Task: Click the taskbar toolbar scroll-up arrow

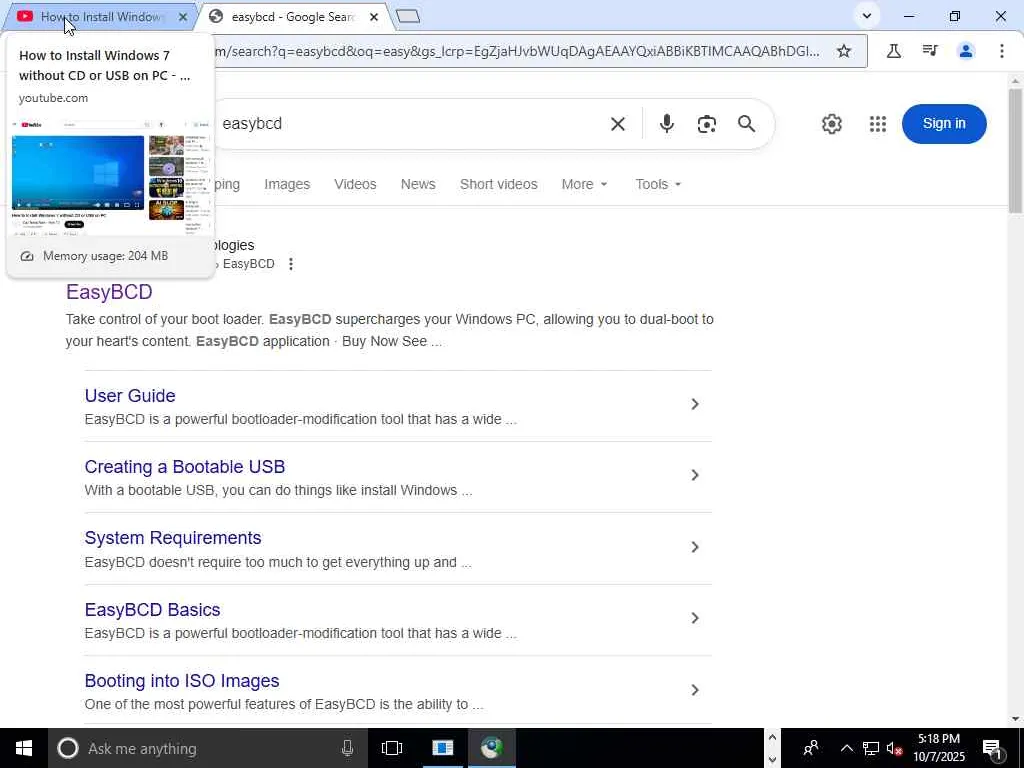Action: coord(772,738)
